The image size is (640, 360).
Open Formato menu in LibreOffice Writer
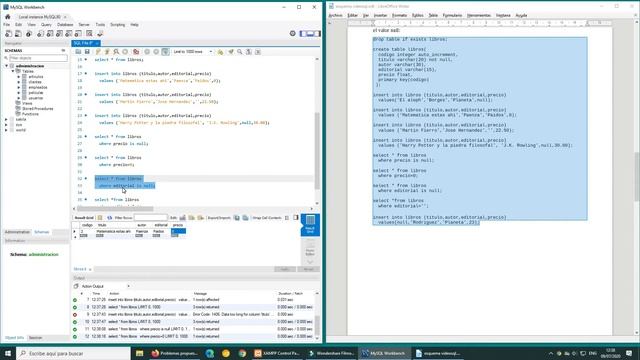pyautogui.click(x=399, y=16)
